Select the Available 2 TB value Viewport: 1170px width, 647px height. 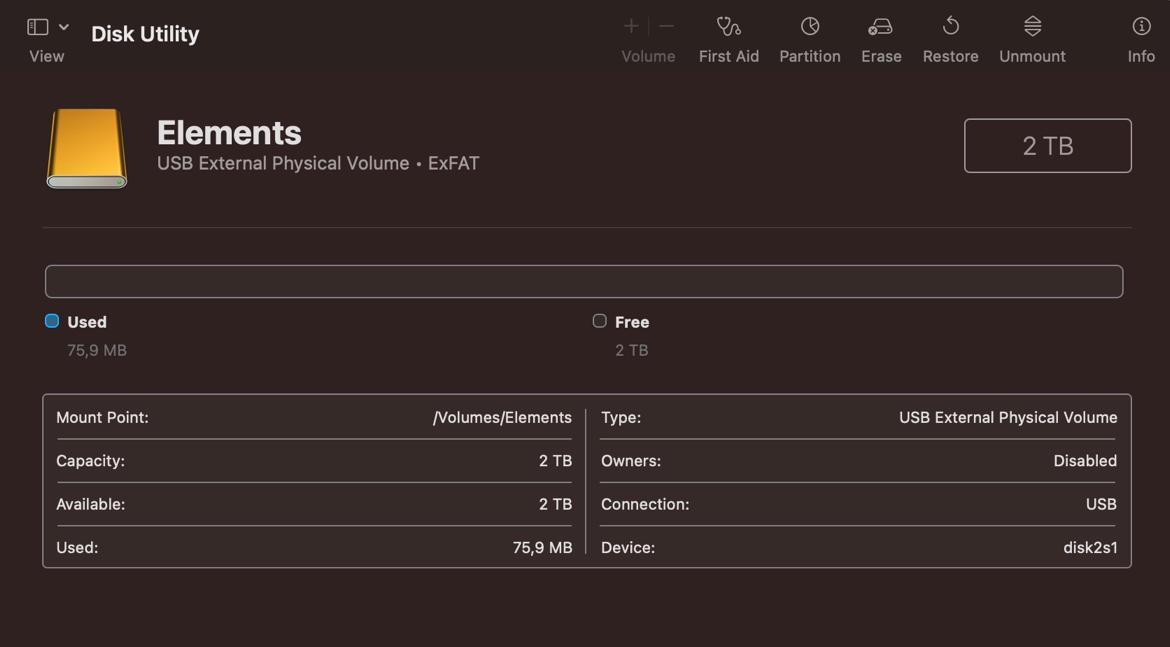(x=555, y=504)
